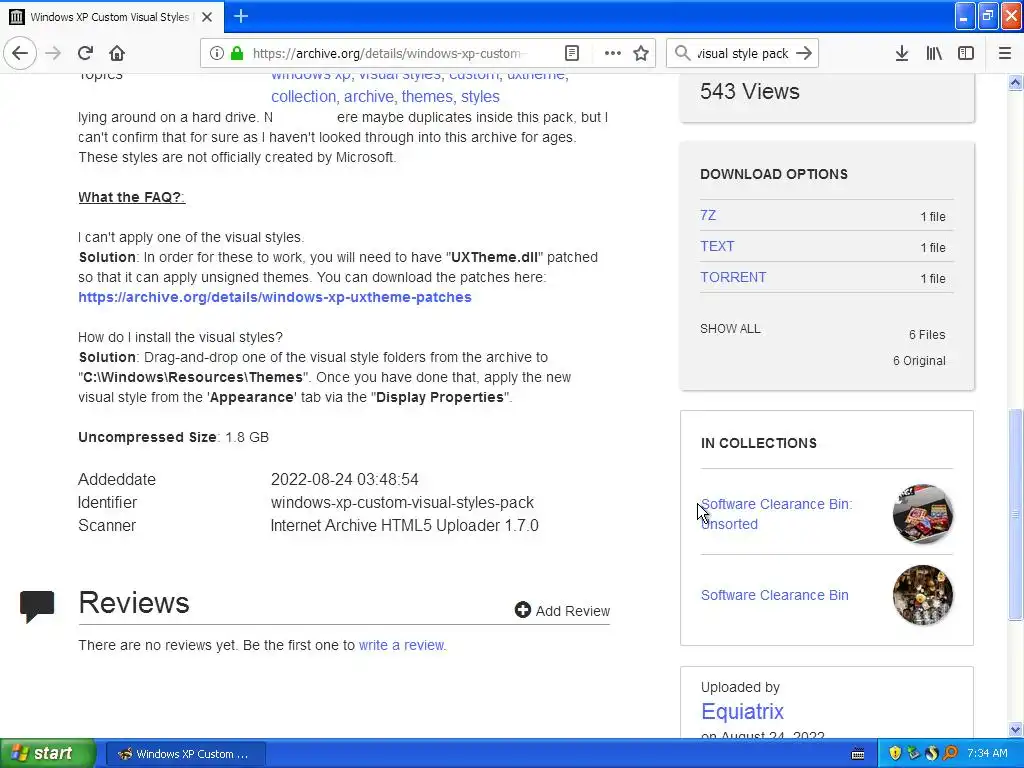Show site information icon in address bar
Viewport: 1024px width, 768px height.
pos(216,54)
